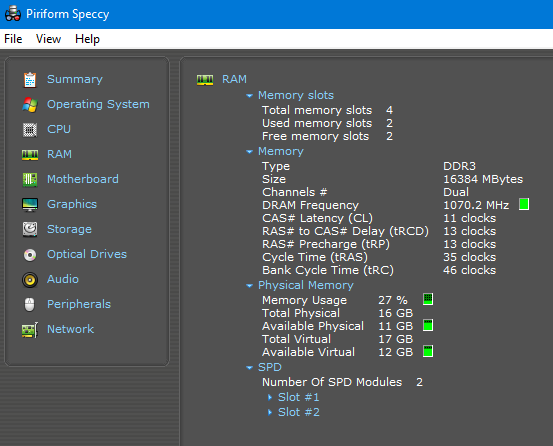Click the Motherboard icon in sidebar
Screen dimensions: 553x446
coord(30,179)
